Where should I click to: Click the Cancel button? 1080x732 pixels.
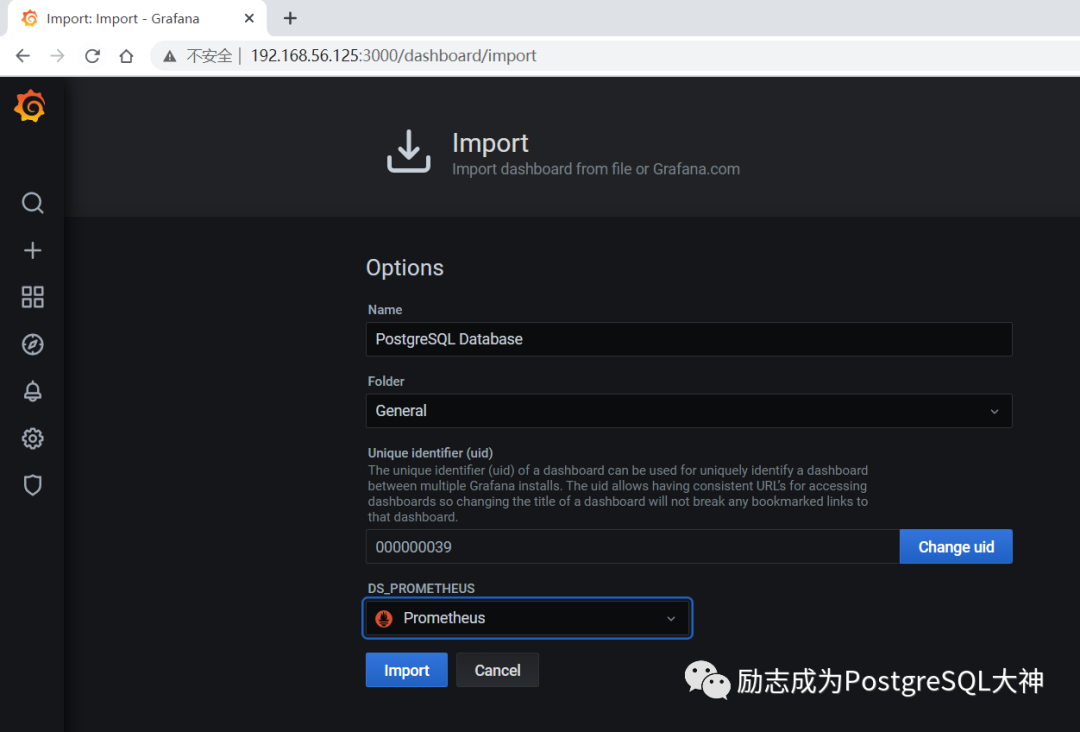click(x=497, y=670)
